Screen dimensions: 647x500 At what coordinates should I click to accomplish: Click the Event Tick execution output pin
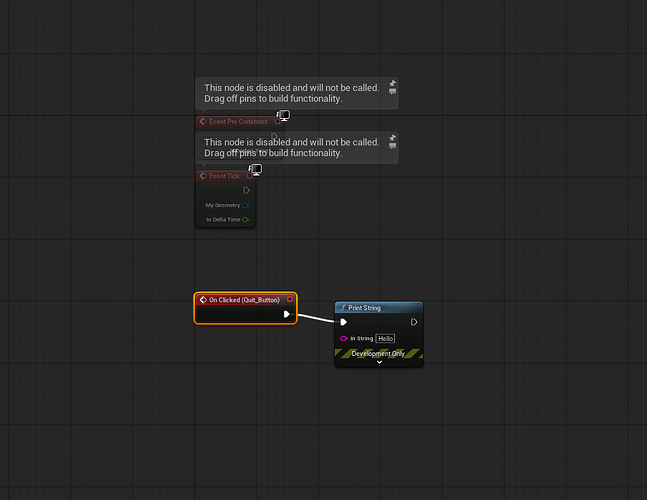246,190
